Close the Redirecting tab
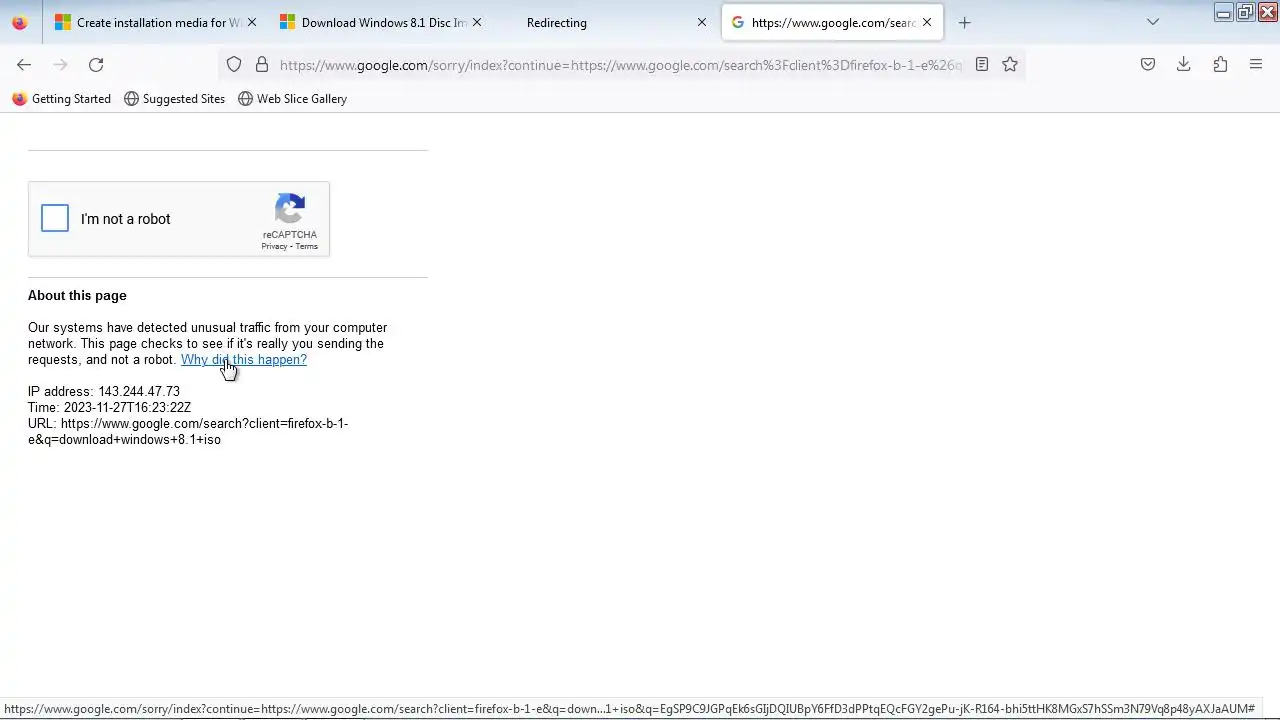The height and width of the screenshot is (720, 1280). (702, 22)
